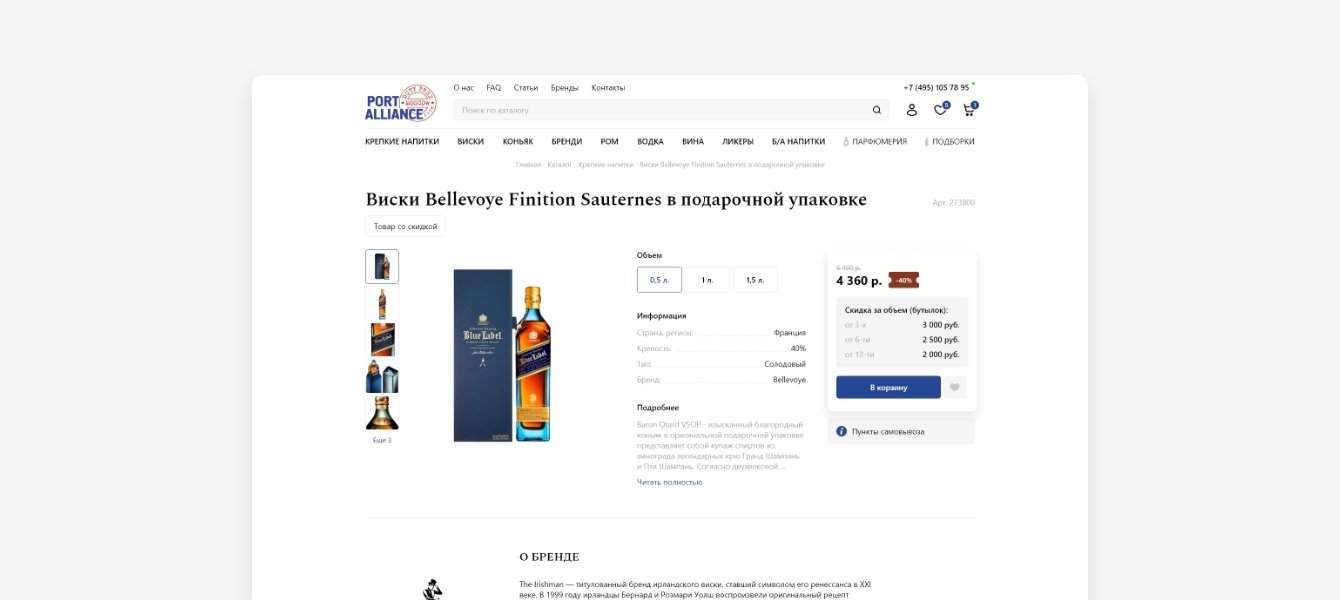Add to favorites with gray heart button
1340x600 pixels.
(955, 387)
